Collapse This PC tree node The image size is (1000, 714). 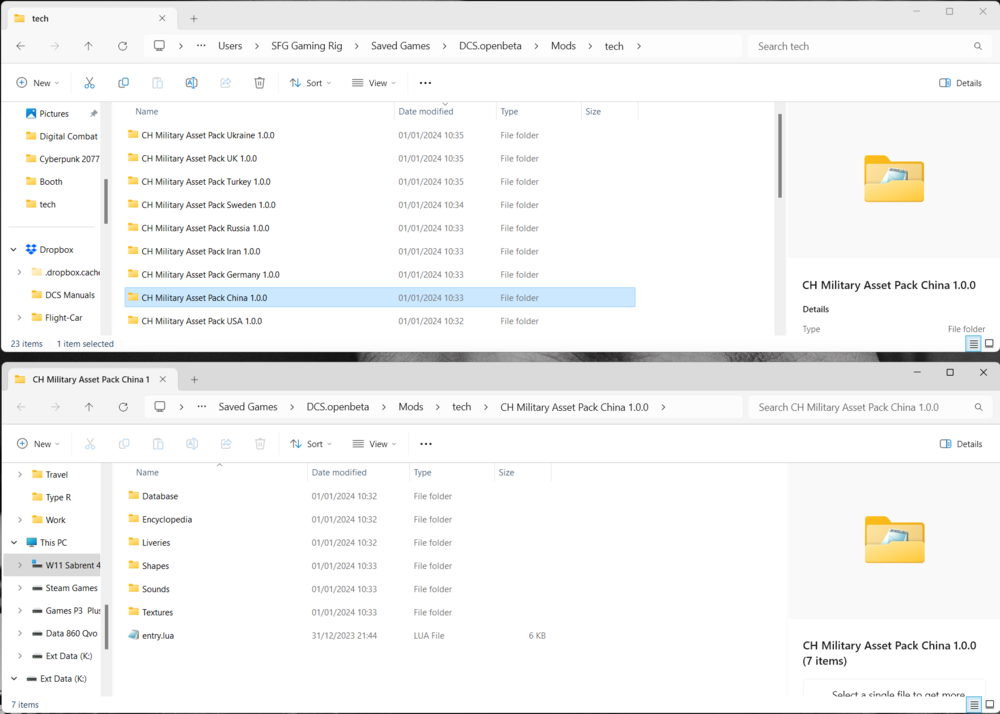(x=14, y=543)
